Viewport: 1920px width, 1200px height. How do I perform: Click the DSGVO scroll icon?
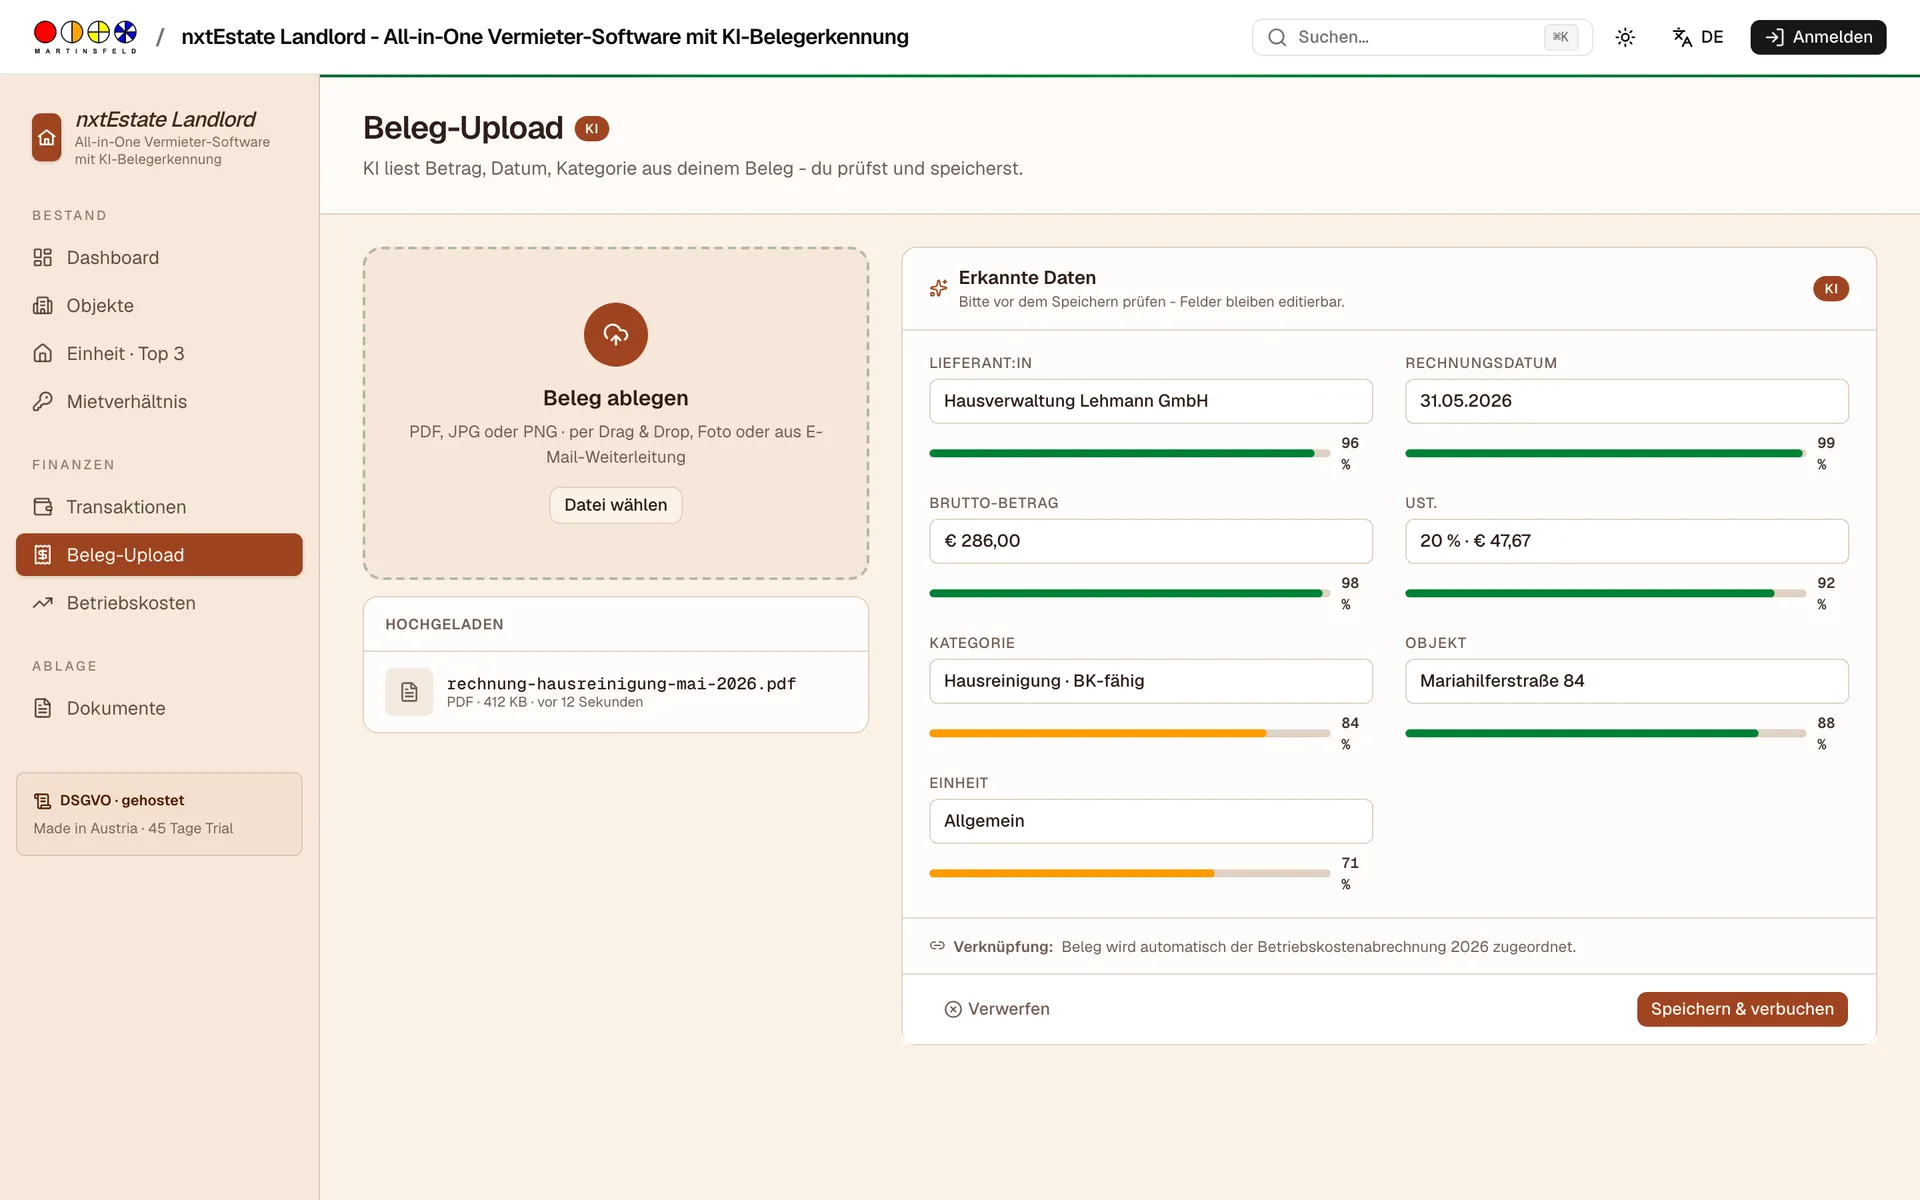click(42, 801)
